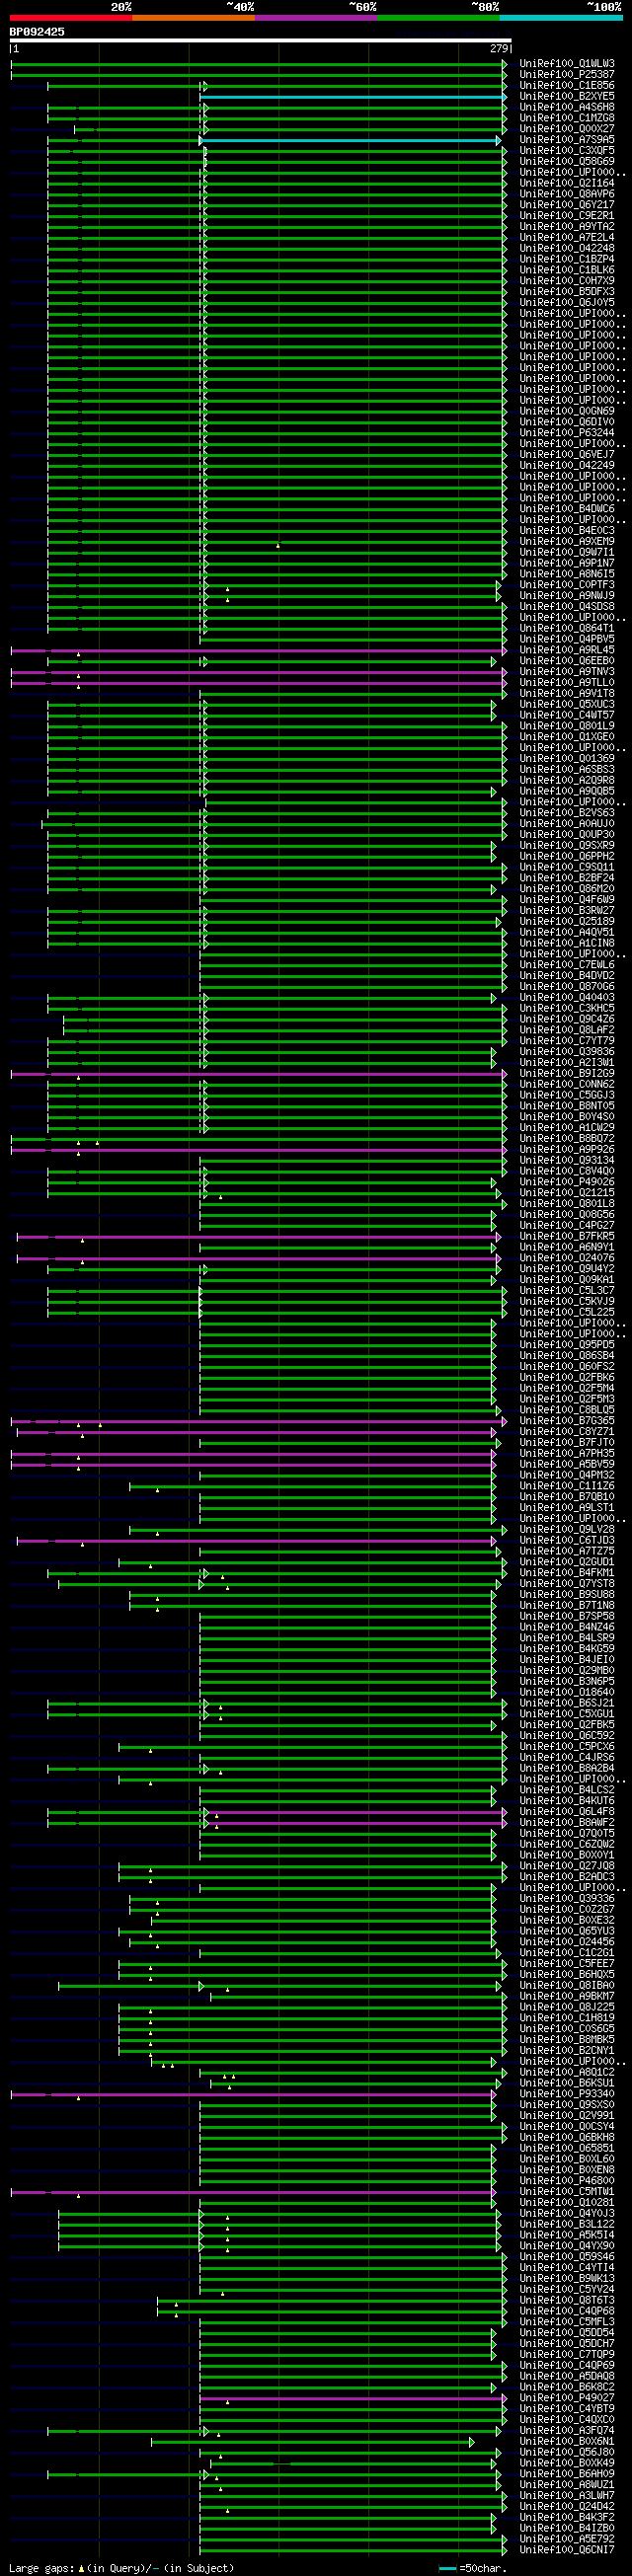Select hit label UniRef100_C4WT57

point(567,716)
